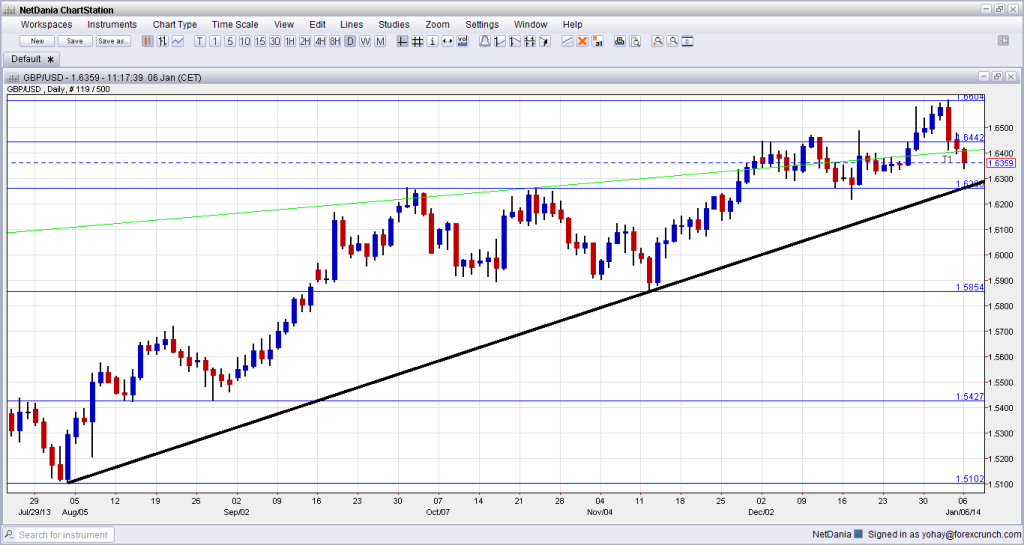
Task: Click the 1.5427 support level label
Action: point(970,397)
